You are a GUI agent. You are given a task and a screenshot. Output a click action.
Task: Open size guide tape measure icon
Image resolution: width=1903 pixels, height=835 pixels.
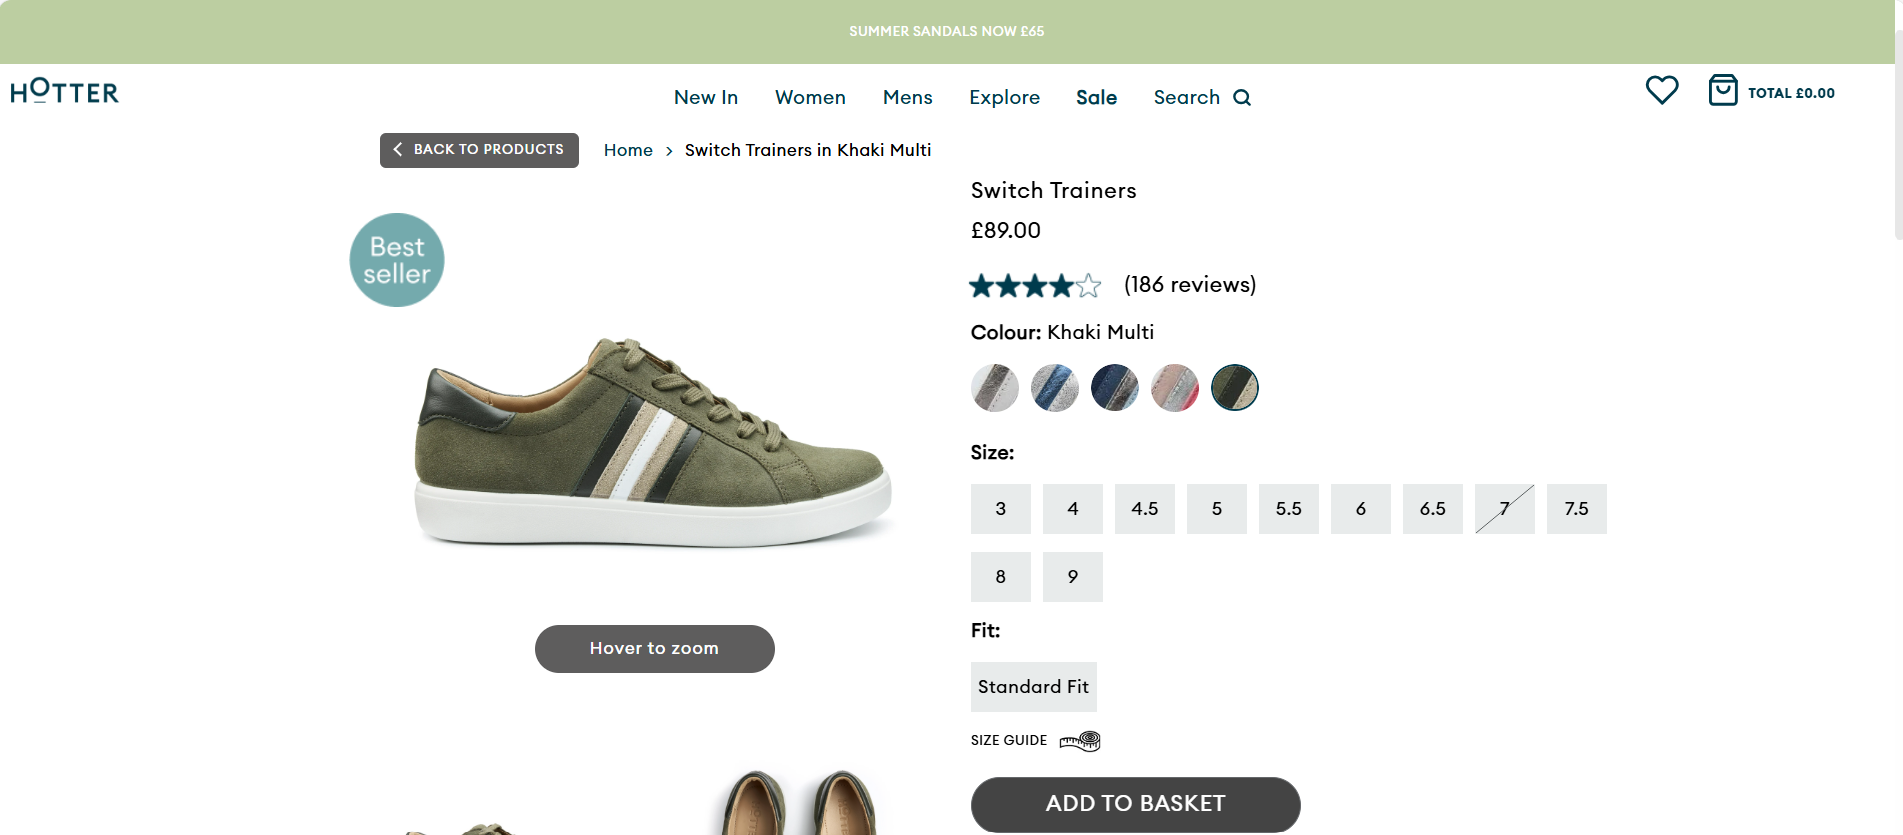[1080, 741]
